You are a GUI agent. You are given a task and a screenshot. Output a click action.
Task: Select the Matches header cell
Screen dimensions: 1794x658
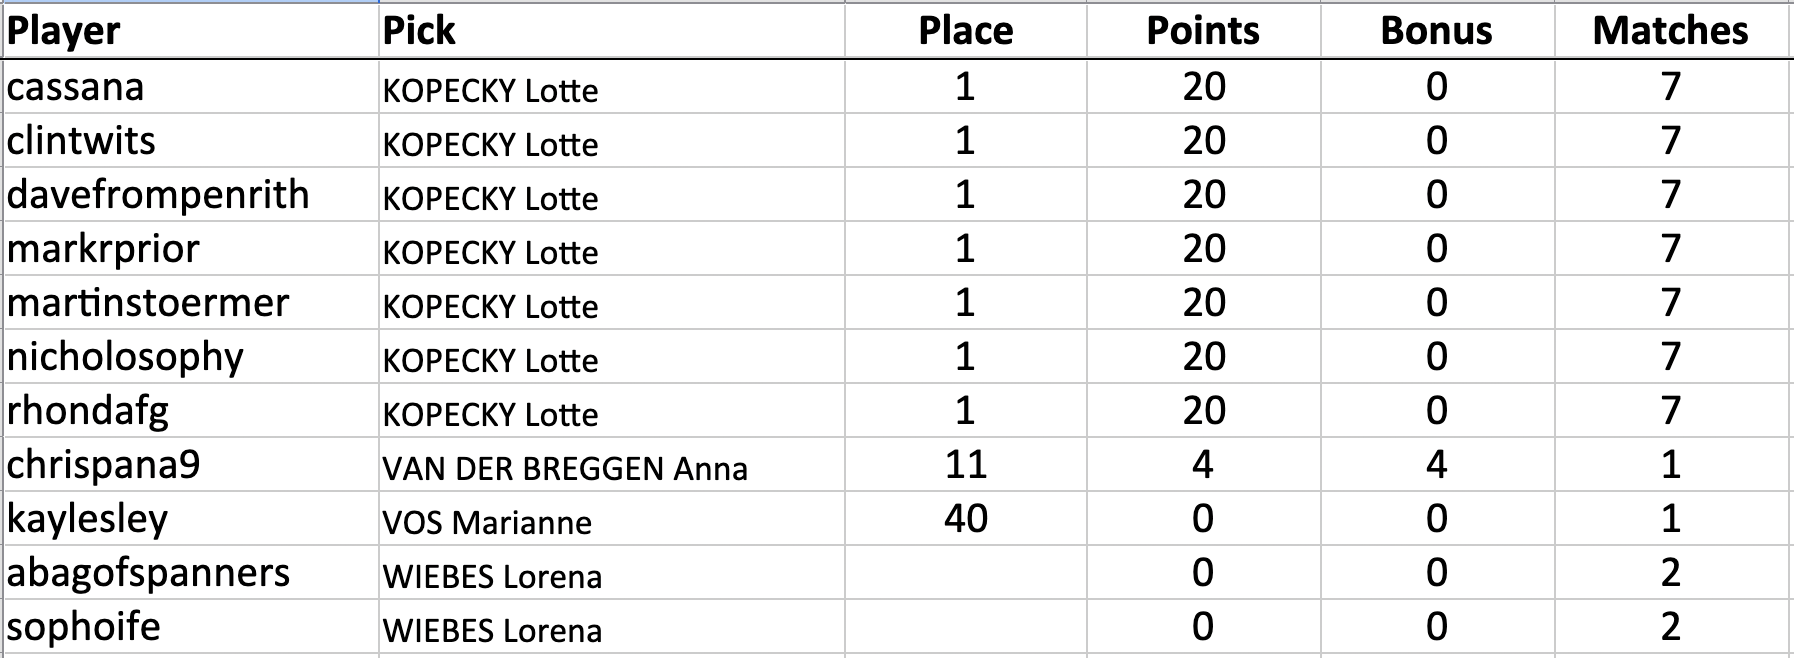[1671, 31]
